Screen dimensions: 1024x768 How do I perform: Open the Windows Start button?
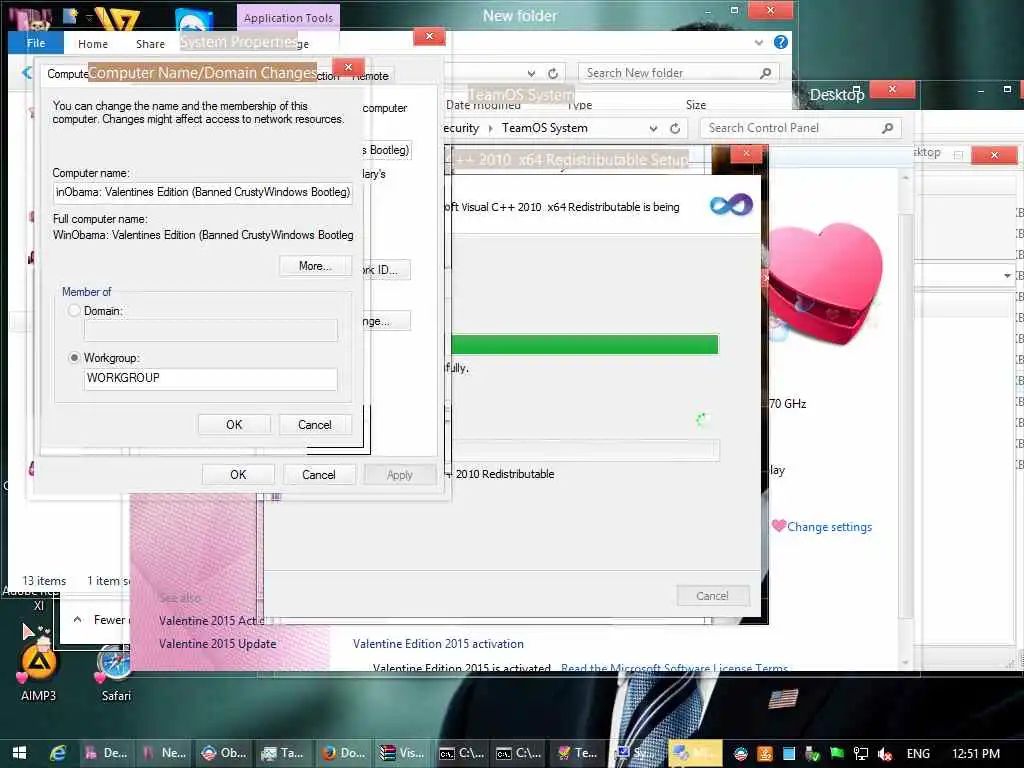[20, 753]
